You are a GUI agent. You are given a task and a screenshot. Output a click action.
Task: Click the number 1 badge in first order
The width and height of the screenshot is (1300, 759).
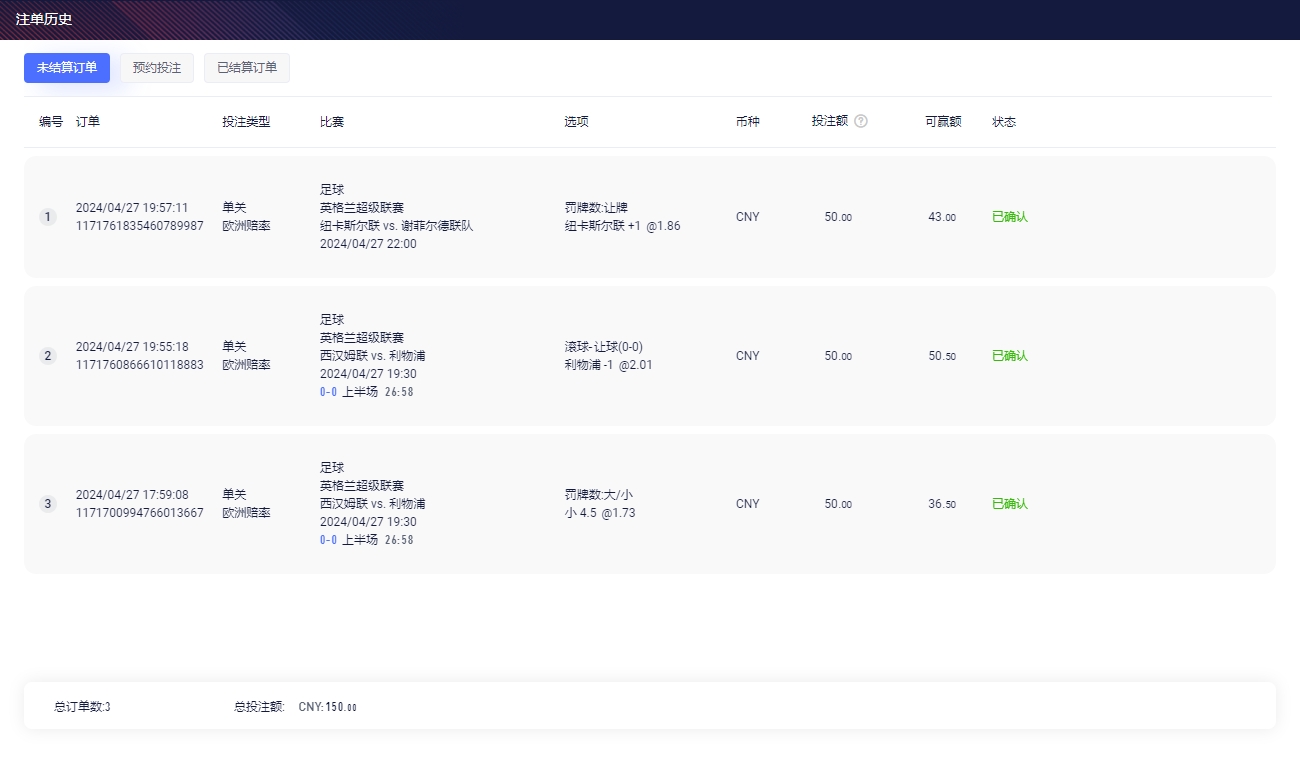click(x=48, y=217)
